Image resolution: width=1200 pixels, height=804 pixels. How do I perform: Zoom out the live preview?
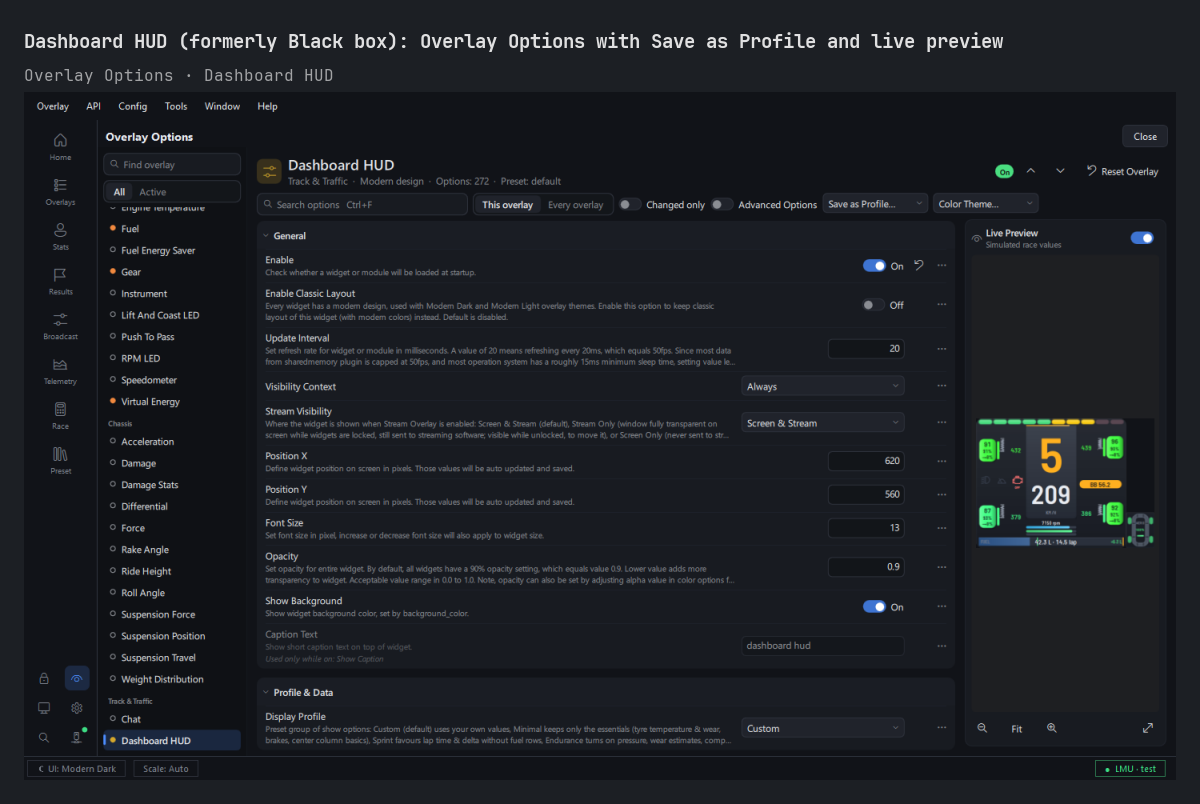[x=982, y=728]
